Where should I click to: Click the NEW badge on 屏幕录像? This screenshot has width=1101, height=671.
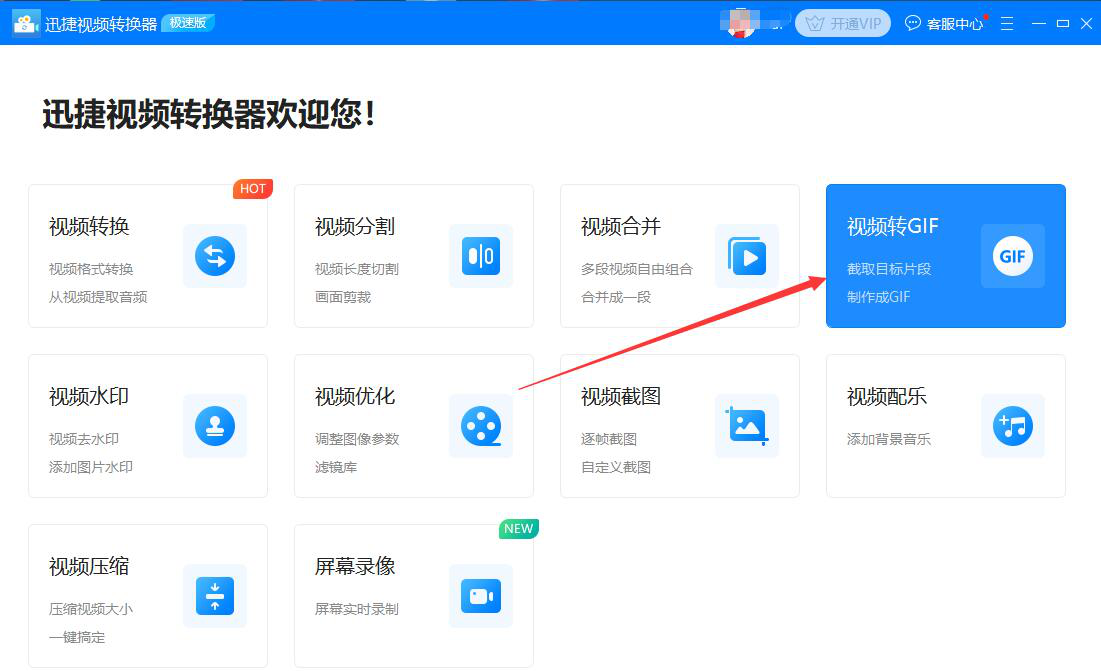518,529
